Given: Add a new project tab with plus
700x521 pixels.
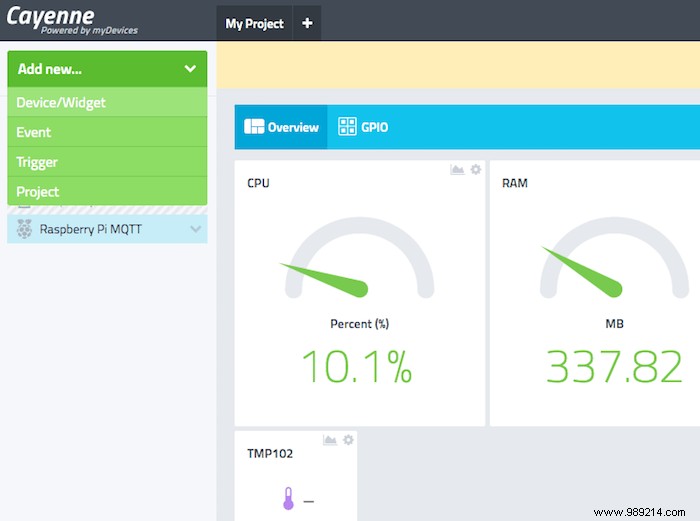Looking at the screenshot, I should point(307,23).
